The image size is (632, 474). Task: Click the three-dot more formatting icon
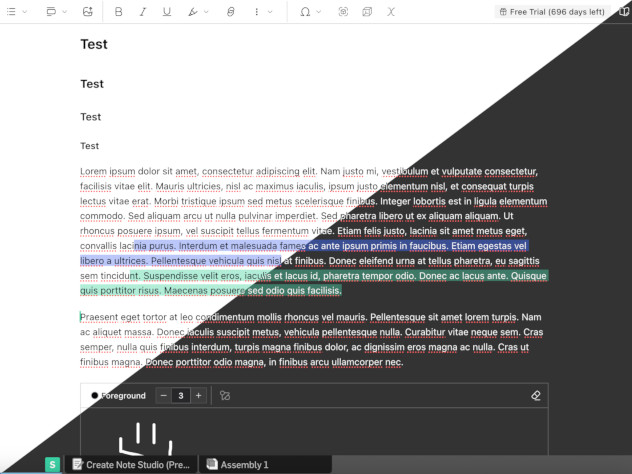point(256,12)
